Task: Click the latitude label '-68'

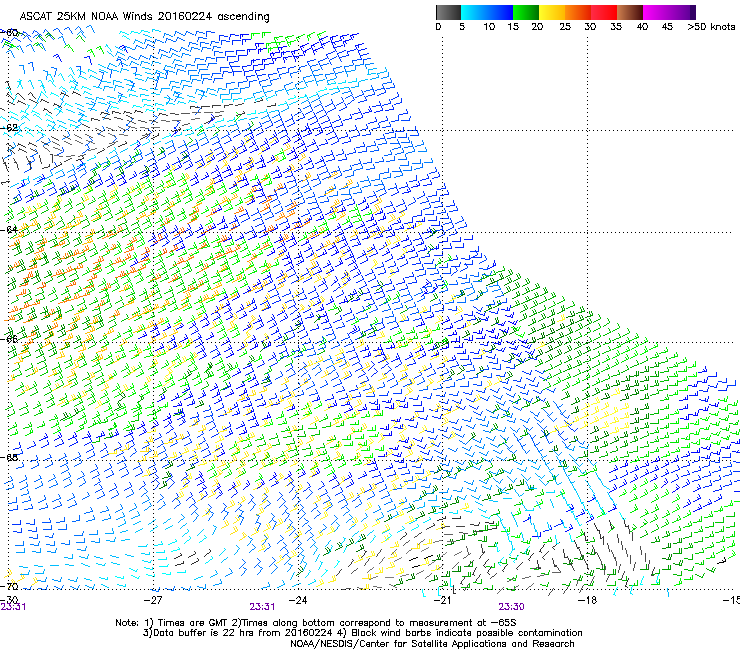Action: (x=9, y=457)
